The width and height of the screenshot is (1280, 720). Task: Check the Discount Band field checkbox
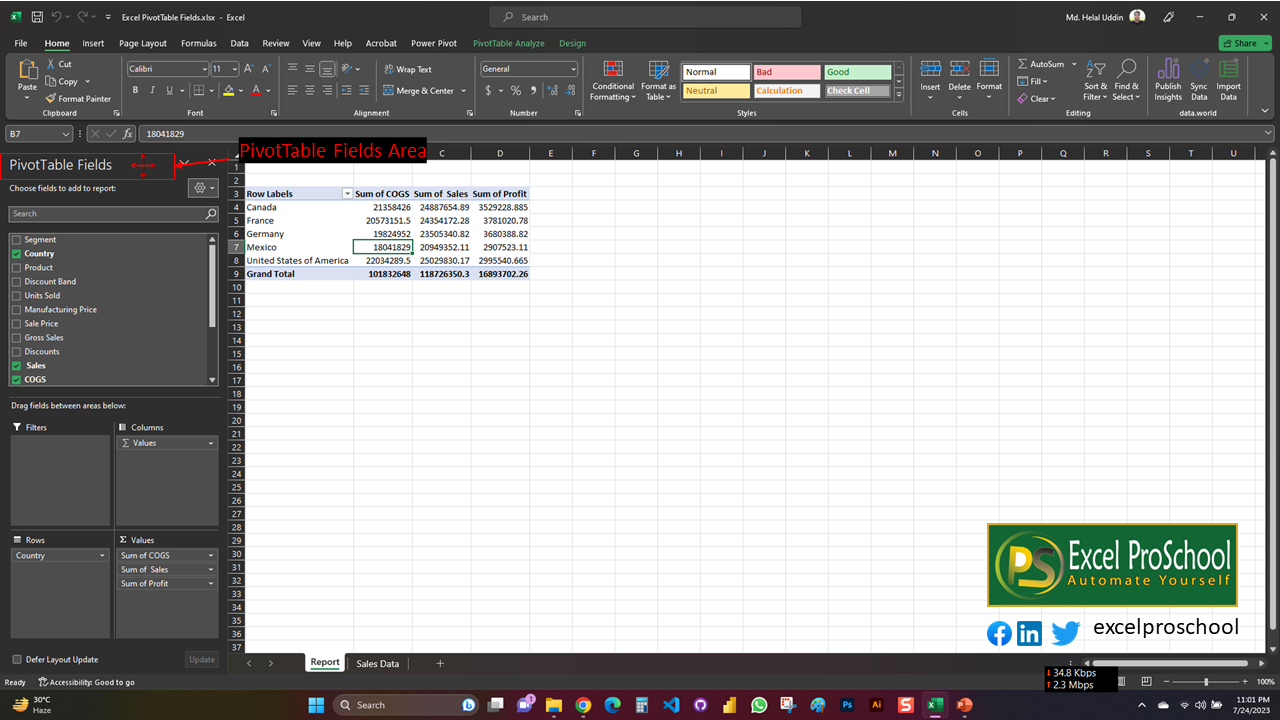[x=16, y=282]
